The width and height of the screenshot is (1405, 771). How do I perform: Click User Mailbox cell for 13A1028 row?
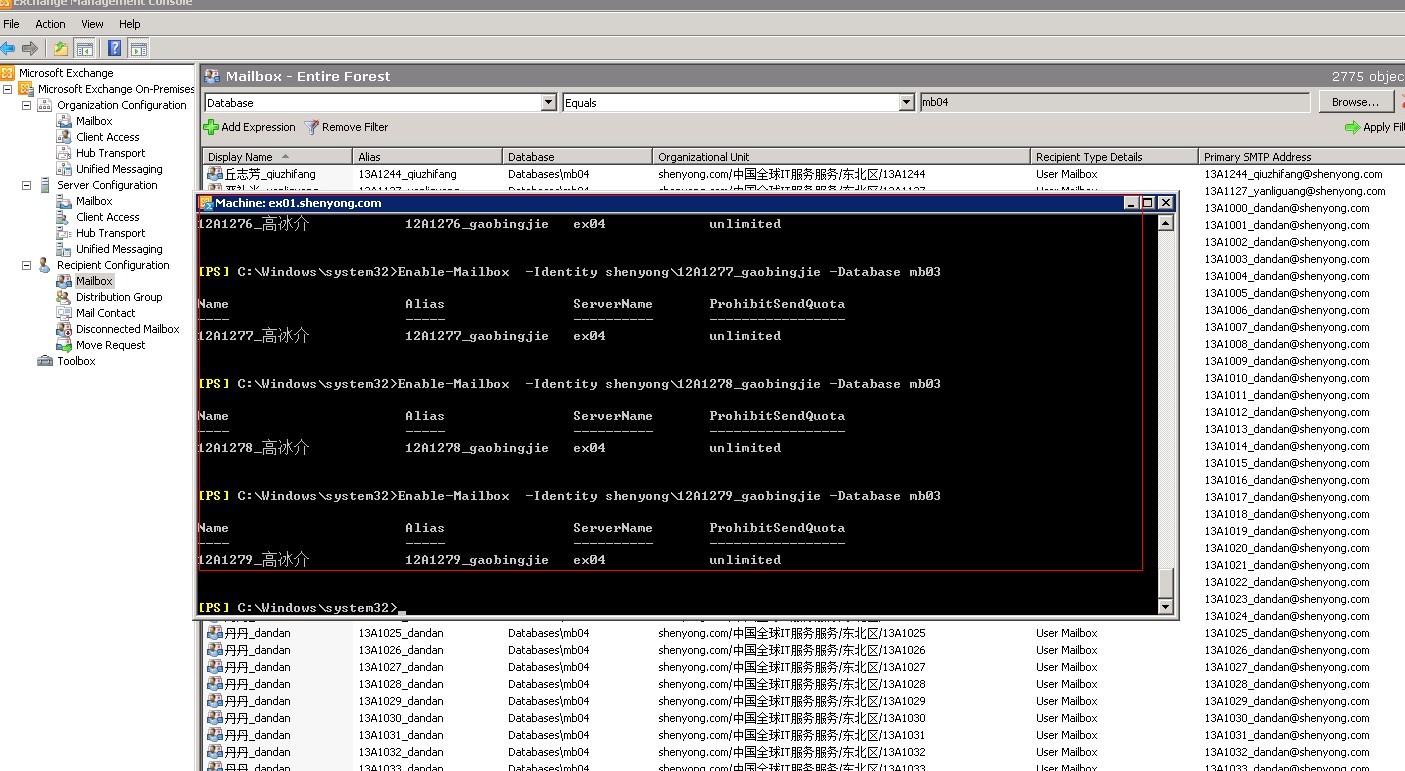1067,684
